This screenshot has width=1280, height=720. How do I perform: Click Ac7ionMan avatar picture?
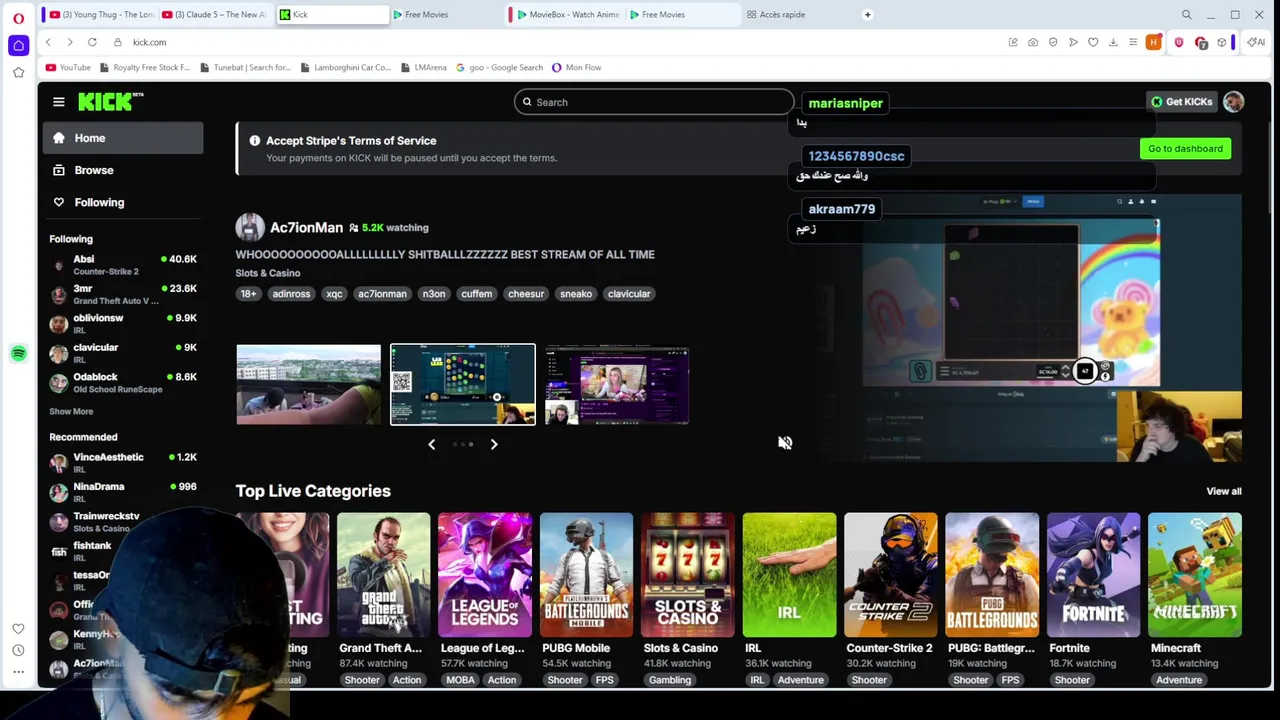[x=250, y=228]
